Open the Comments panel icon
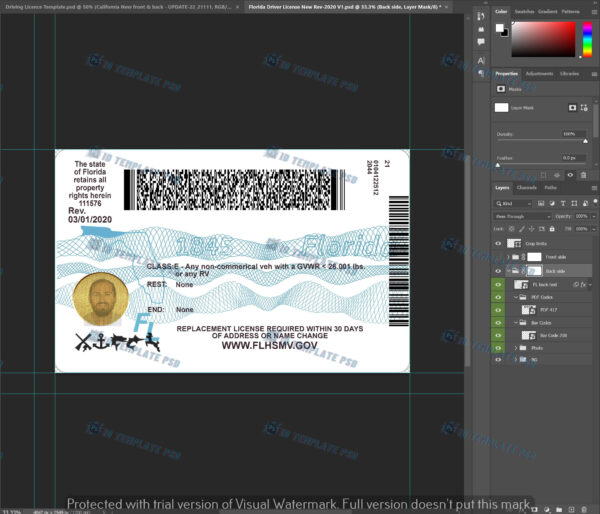600x514 pixels. (481, 42)
